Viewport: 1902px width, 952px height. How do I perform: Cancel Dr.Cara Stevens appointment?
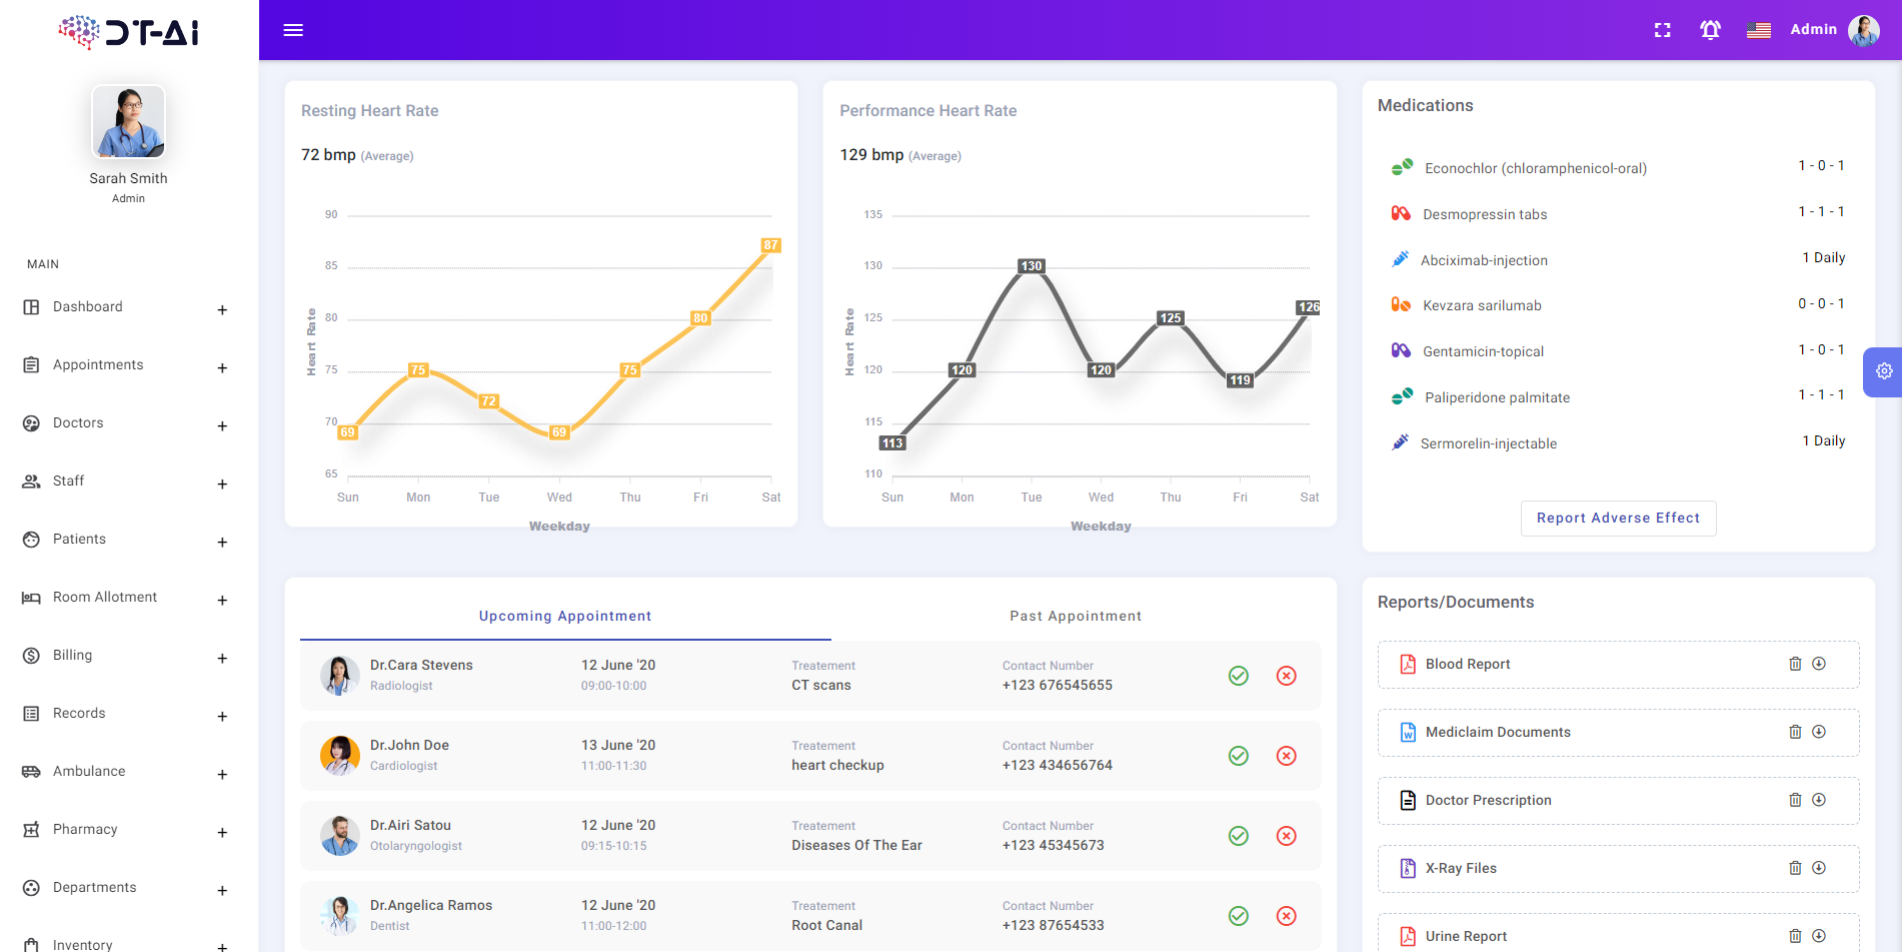(x=1286, y=676)
